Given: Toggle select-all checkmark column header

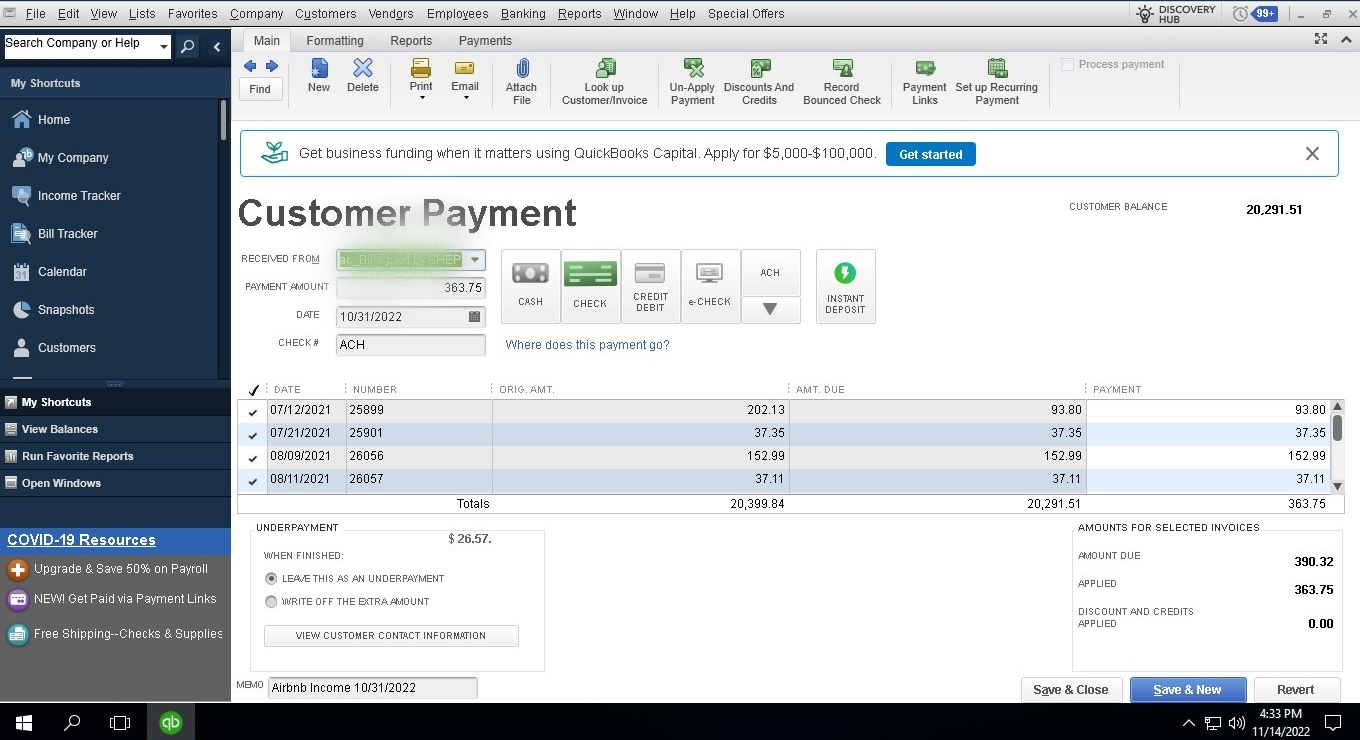Looking at the screenshot, I should pyautogui.click(x=254, y=389).
